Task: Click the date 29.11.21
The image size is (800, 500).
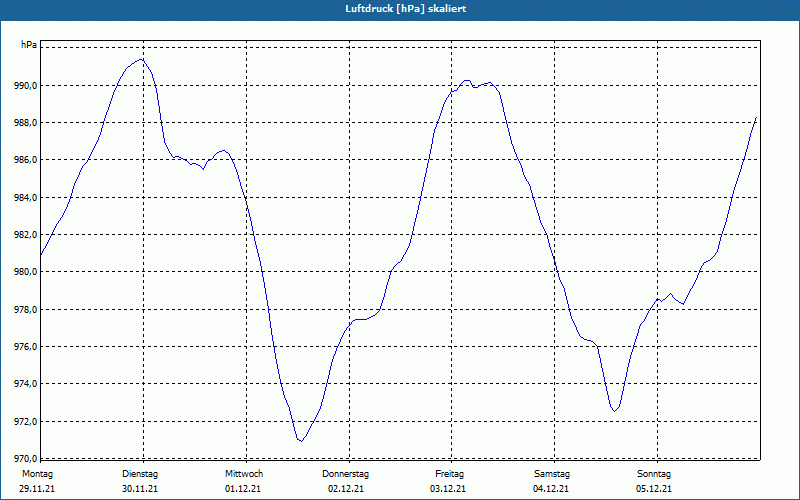Action: [37, 489]
